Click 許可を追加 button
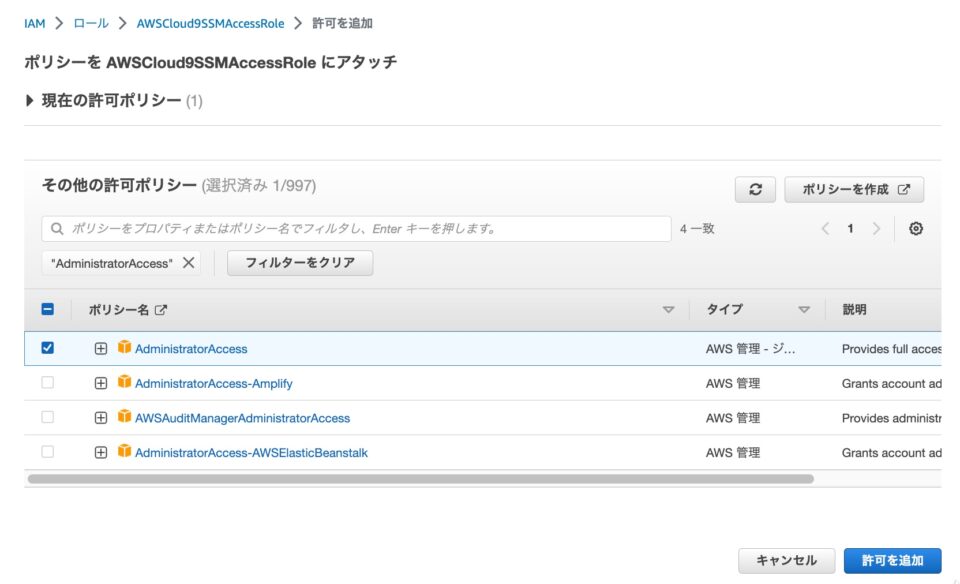 (x=892, y=560)
